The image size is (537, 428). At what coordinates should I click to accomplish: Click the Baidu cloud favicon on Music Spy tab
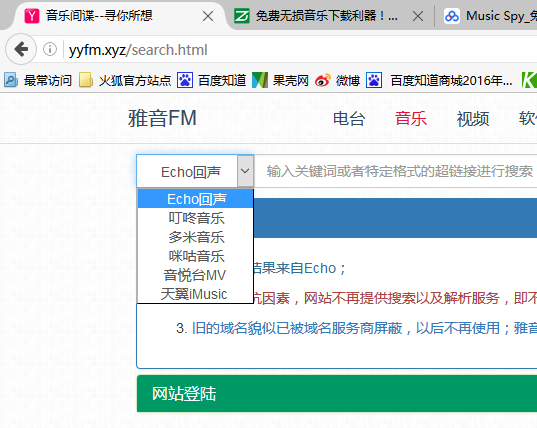[452, 16]
